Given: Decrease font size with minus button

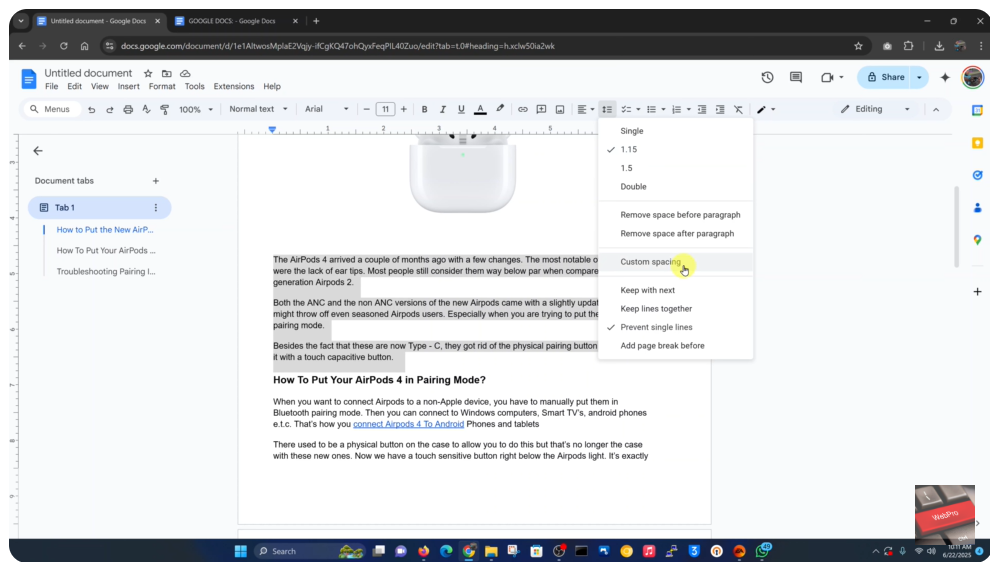Looking at the screenshot, I should click(366, 109).
